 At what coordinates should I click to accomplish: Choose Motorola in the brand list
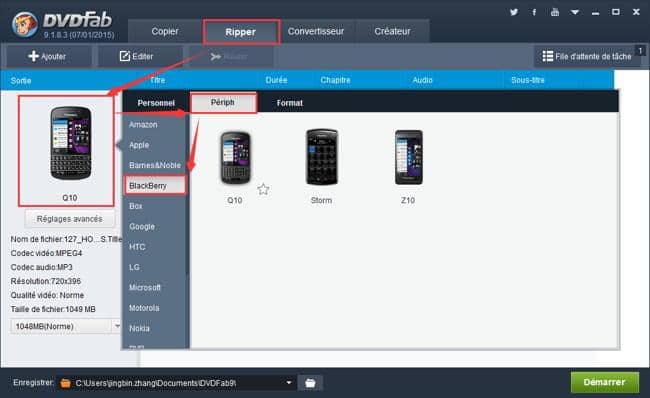[x=144, y=308]
